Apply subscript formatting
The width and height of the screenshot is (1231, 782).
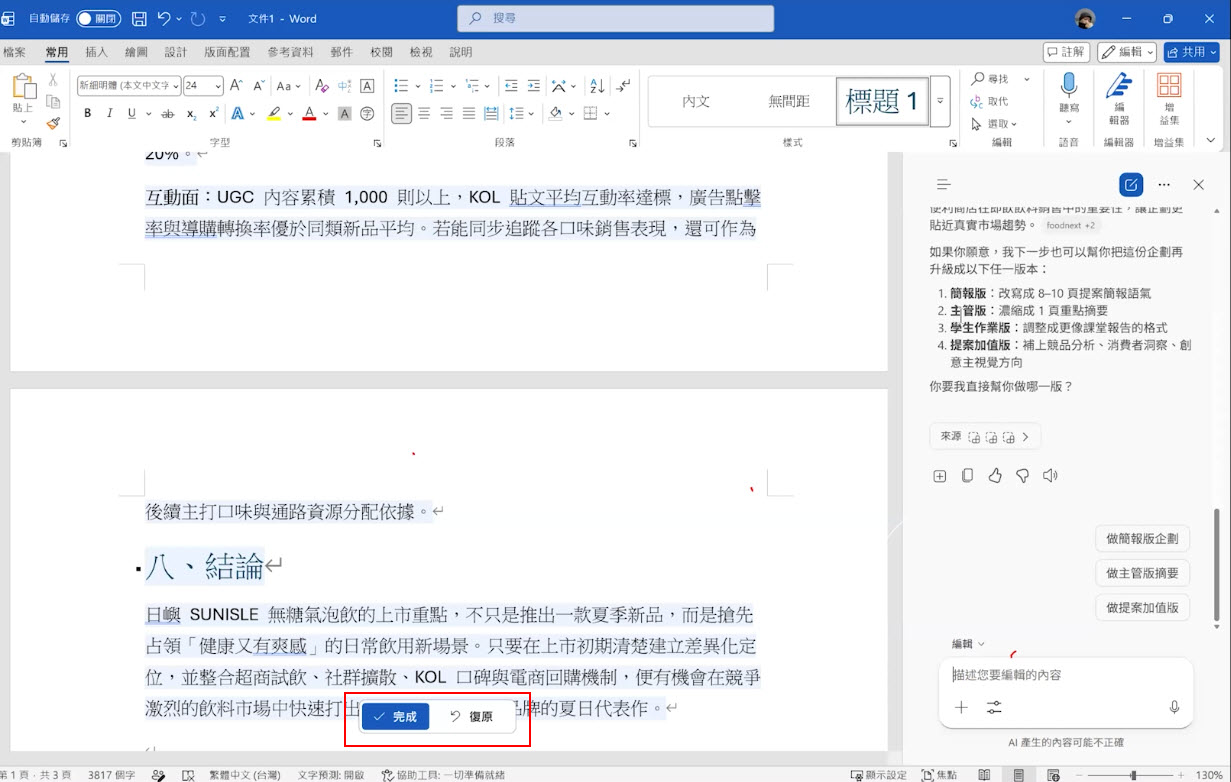pyautogui.click(x=192, y=114)
